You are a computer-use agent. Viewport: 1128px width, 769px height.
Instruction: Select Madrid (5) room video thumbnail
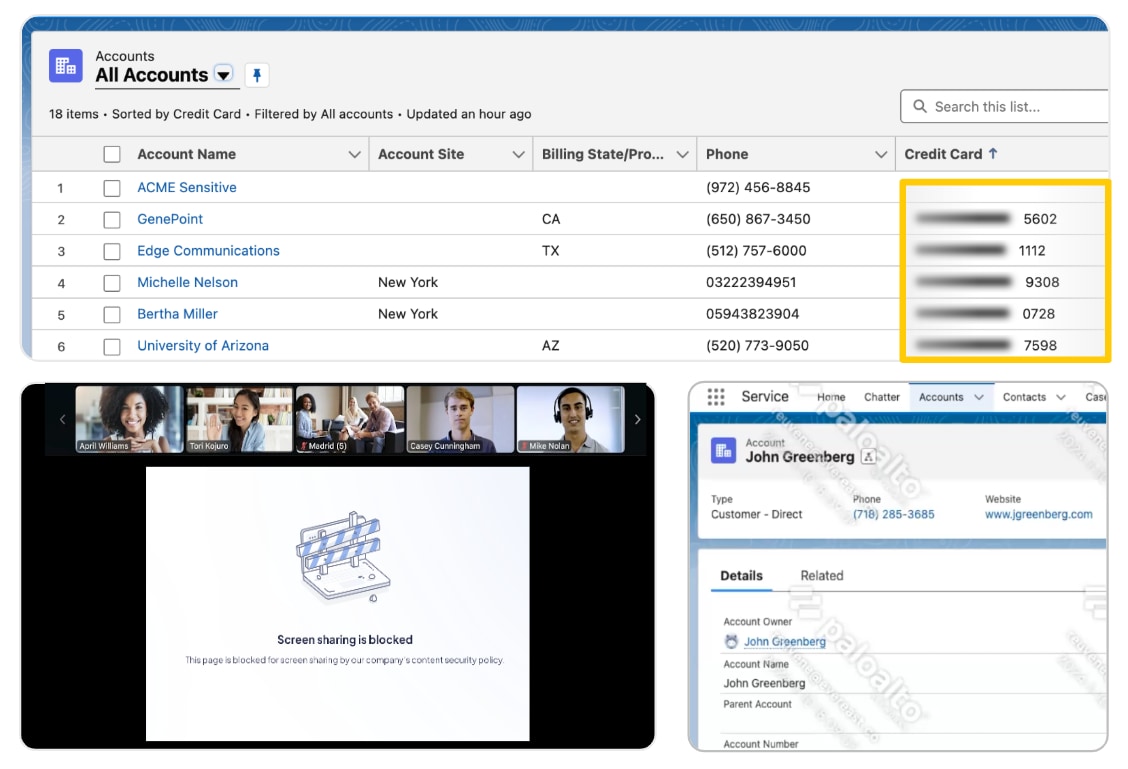coord(350,419)
